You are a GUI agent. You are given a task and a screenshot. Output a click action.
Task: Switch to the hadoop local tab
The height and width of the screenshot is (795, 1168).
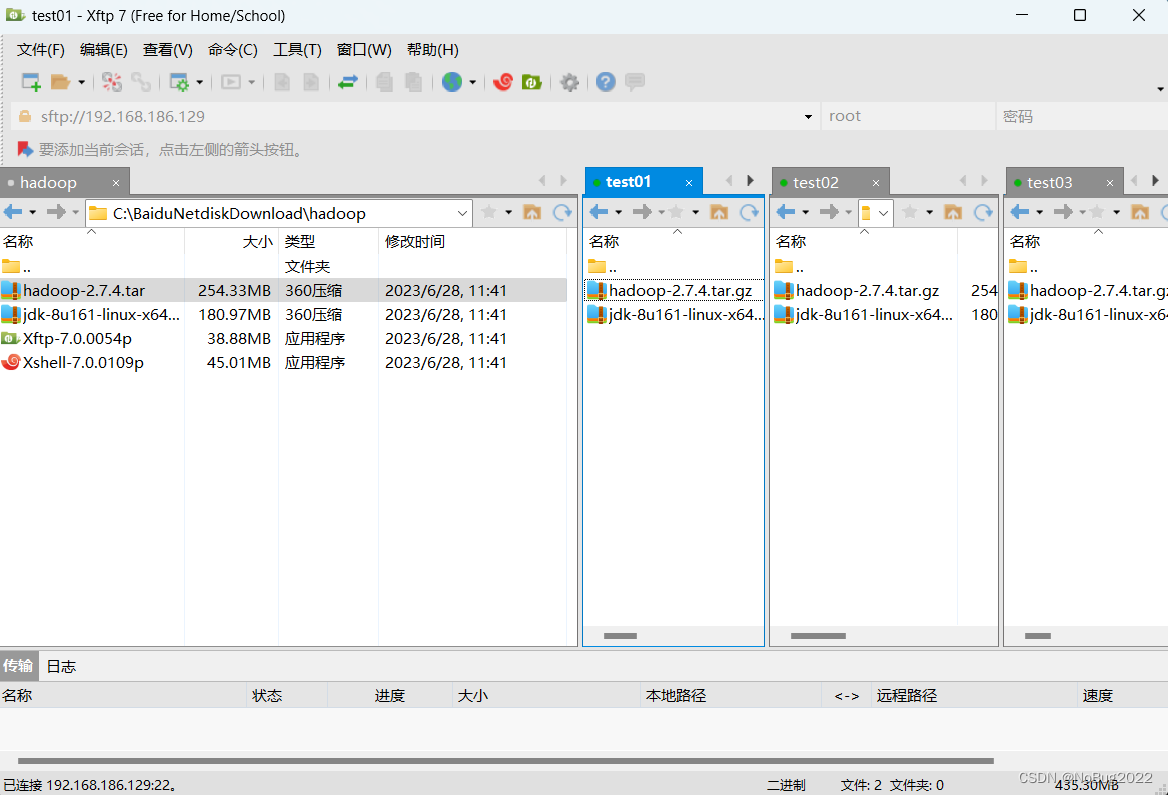(x=48, y=183)
